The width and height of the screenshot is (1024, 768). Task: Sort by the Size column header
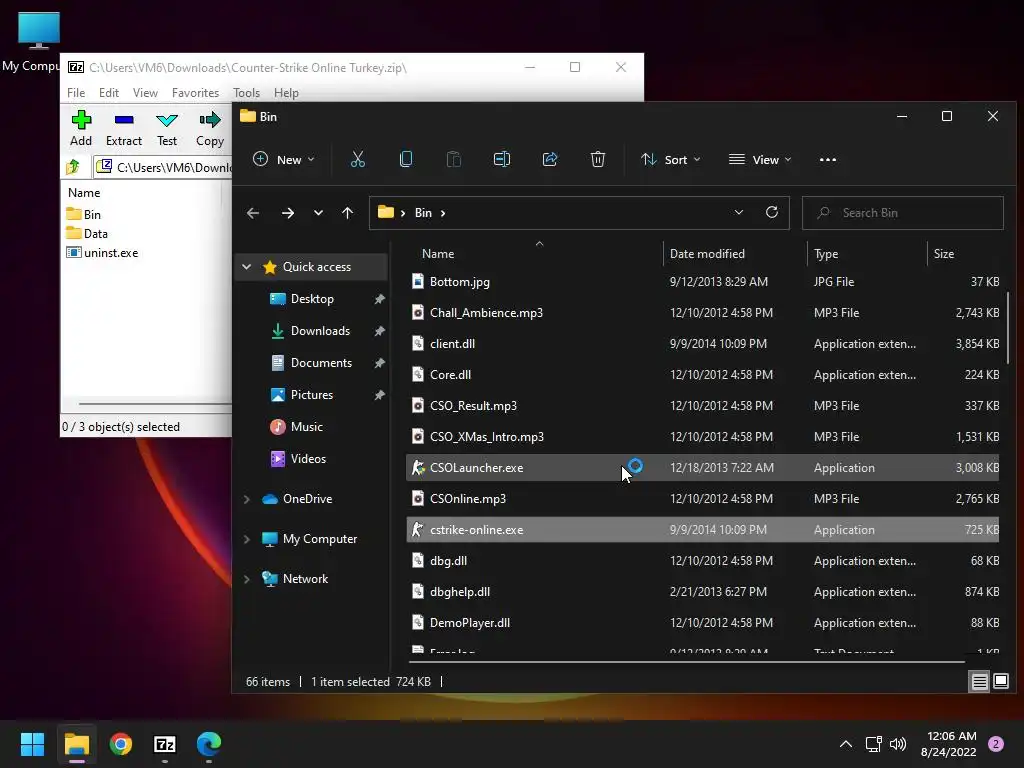coord(964,253)
